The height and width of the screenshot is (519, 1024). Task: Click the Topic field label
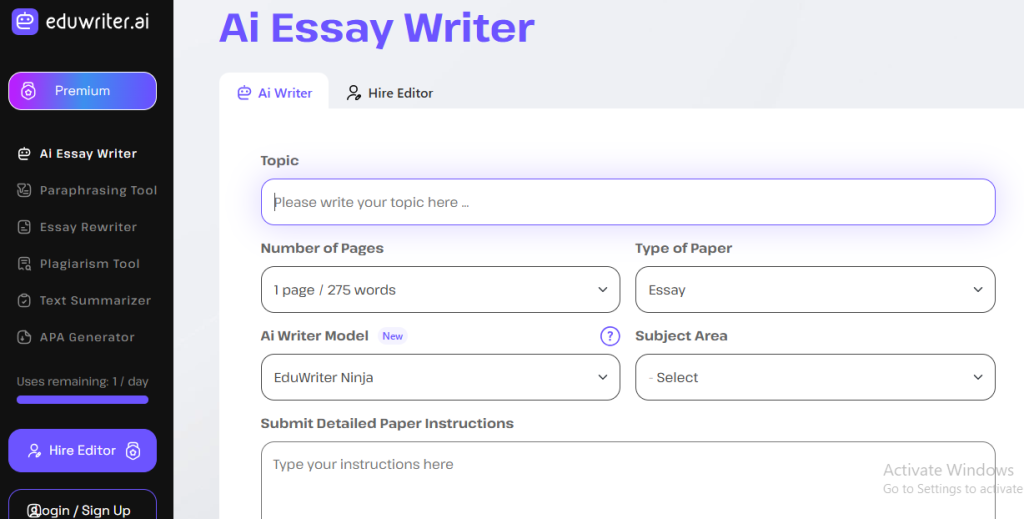[280, 161]
